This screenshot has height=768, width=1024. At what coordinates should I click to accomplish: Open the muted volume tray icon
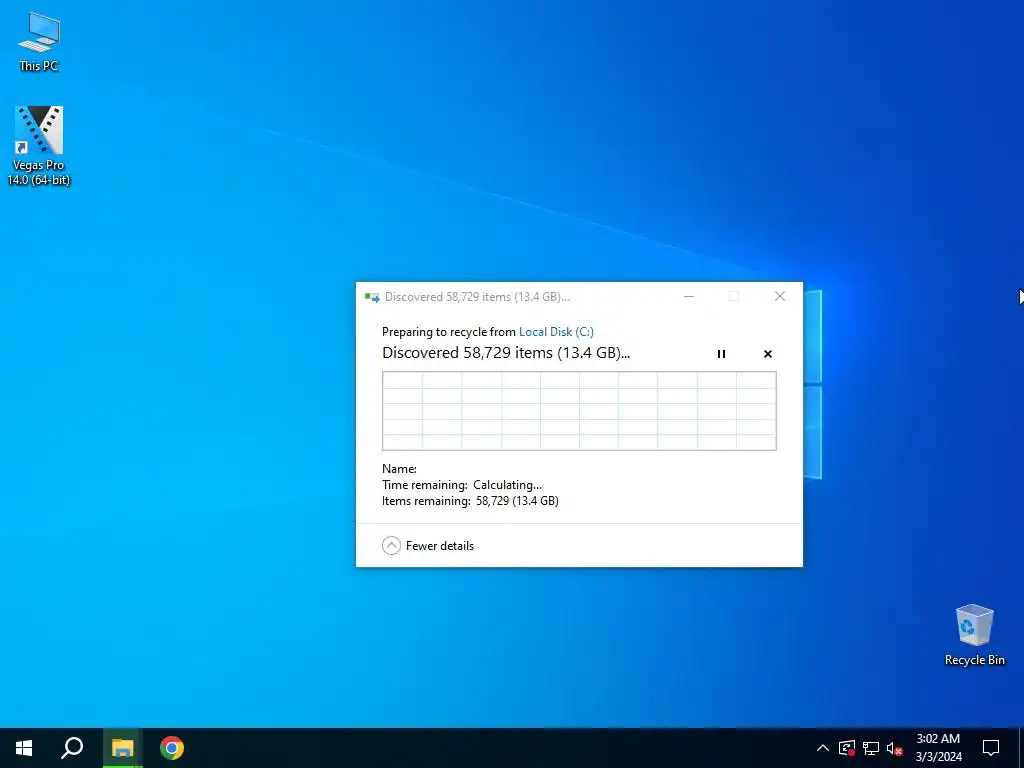(x=895, y=748)
